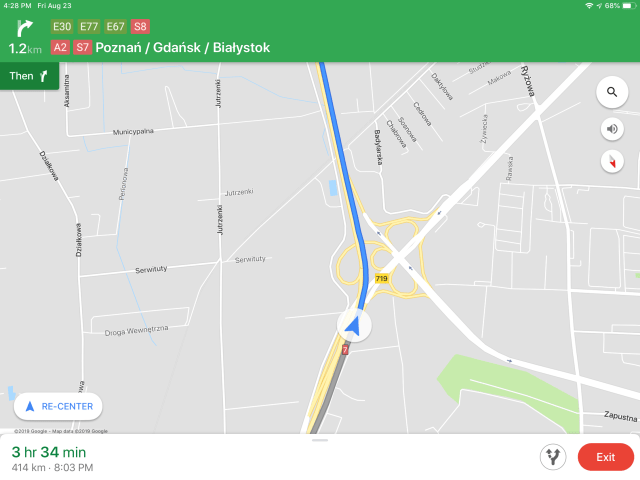
Task: Select the 719 road shield marker
Action: [381, 279]
